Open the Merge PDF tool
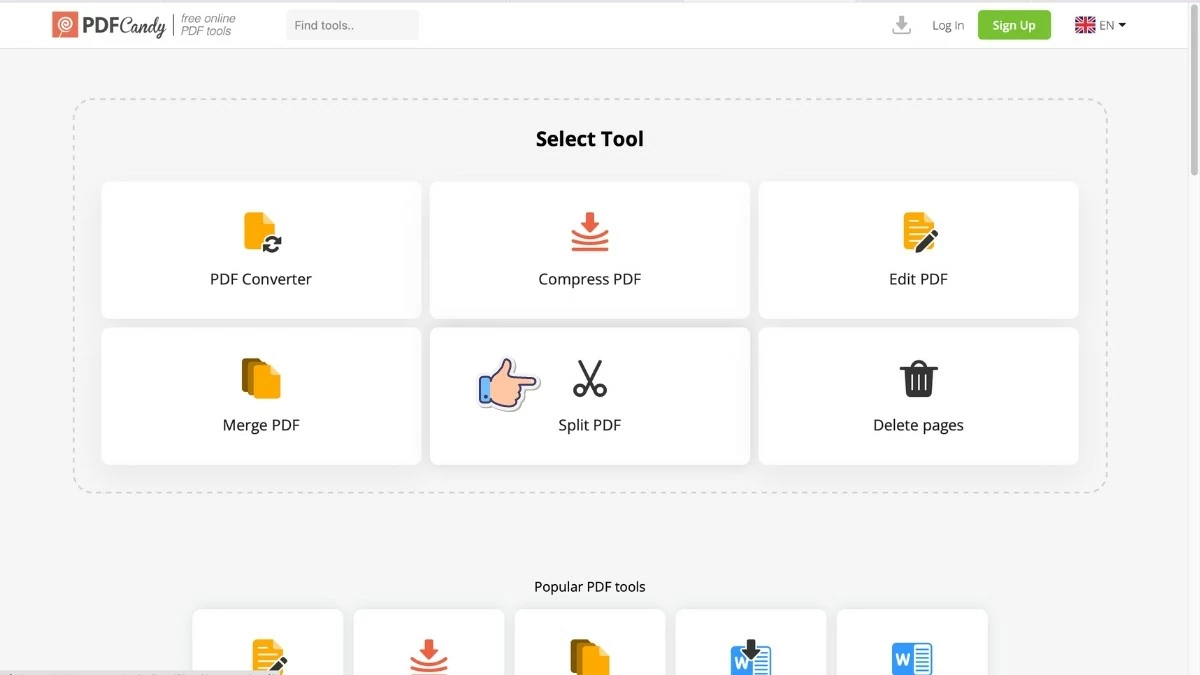The height and width of the screenshot is (675, 1200). (x=260, y=395)
